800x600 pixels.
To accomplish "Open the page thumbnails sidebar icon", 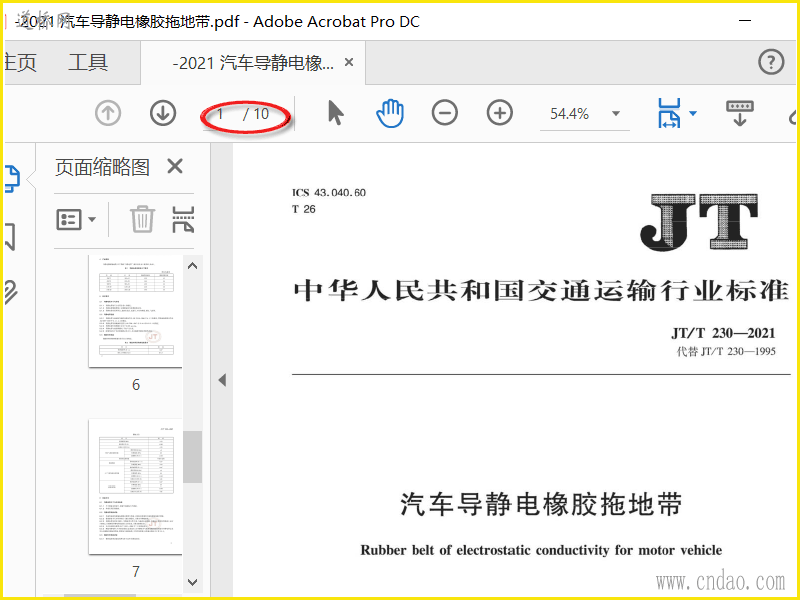I will (12, 180).
